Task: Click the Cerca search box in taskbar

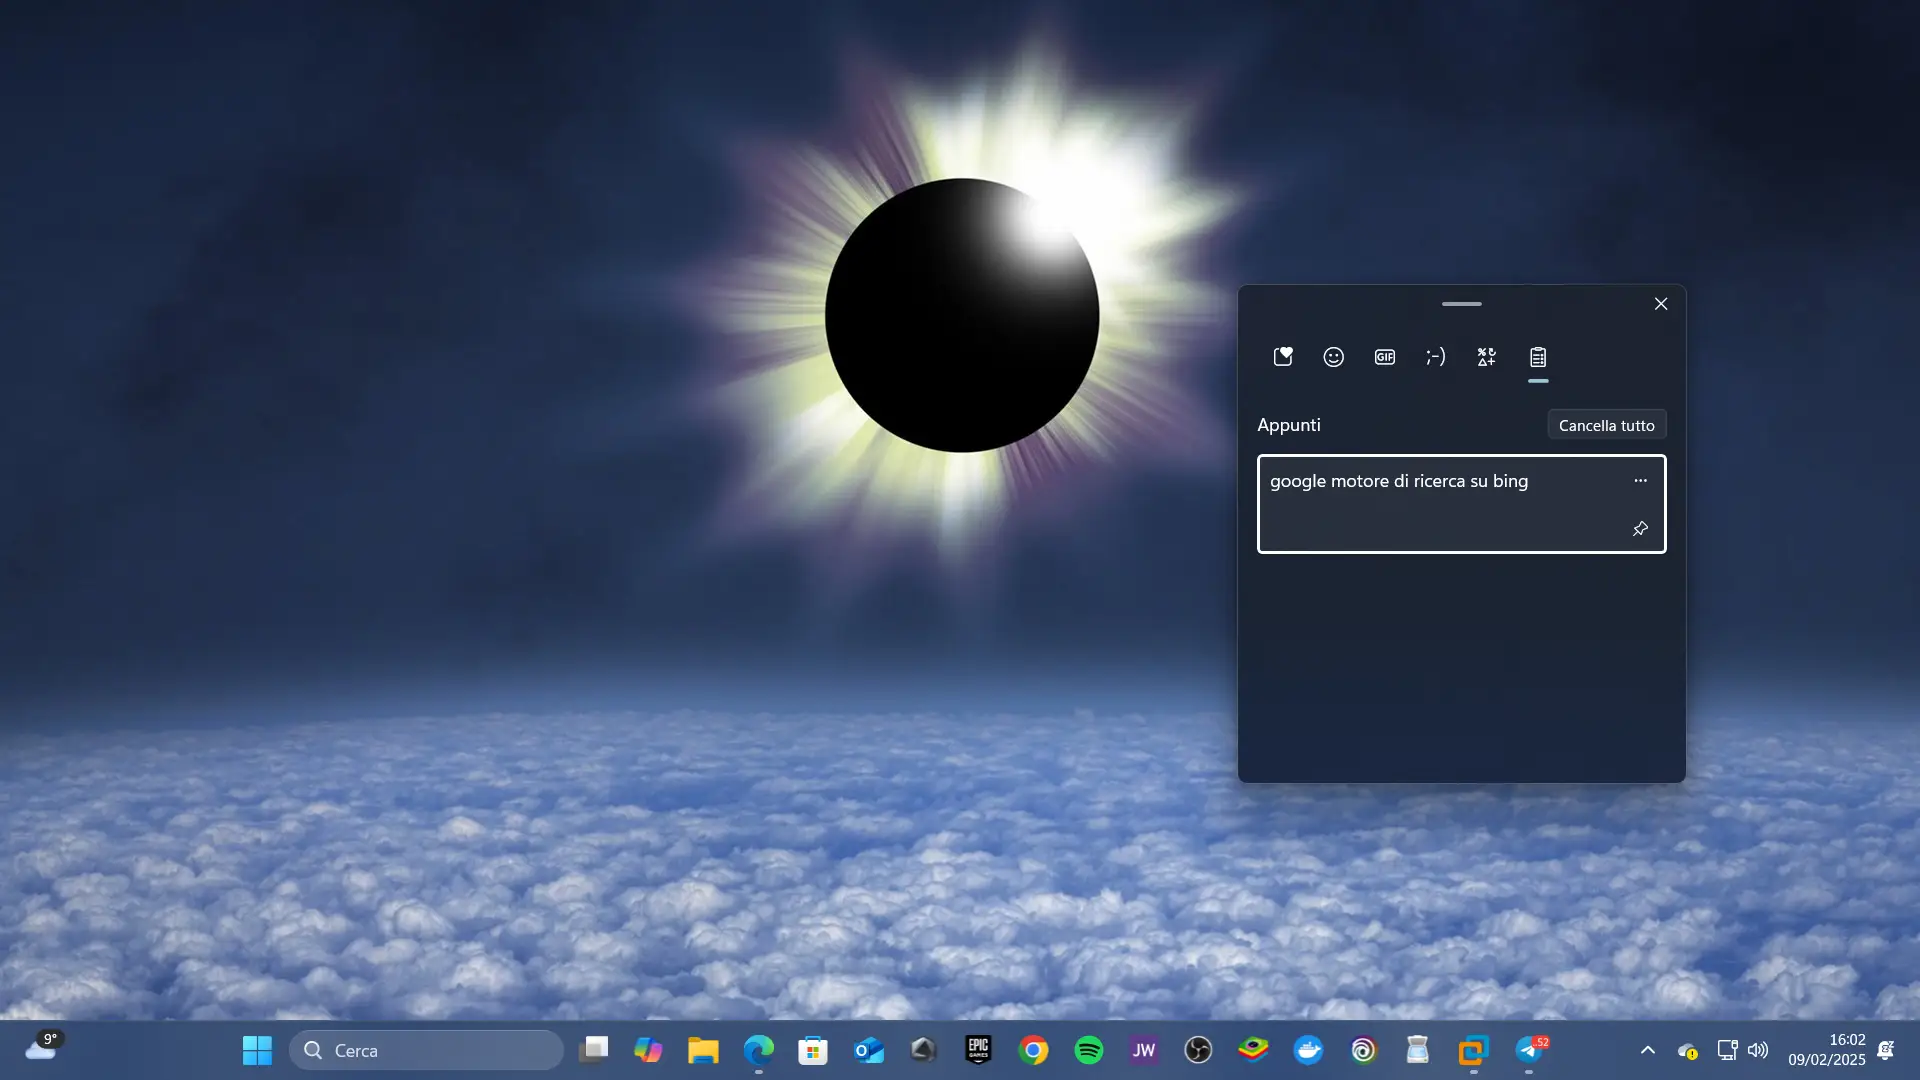Action: 428,1050
